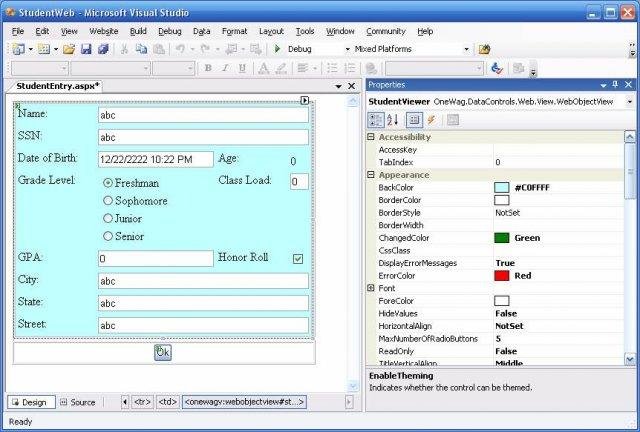640x432 pixels.
Task: Open the active files dropdown arrow by tab
Action: tap(338, 86)
